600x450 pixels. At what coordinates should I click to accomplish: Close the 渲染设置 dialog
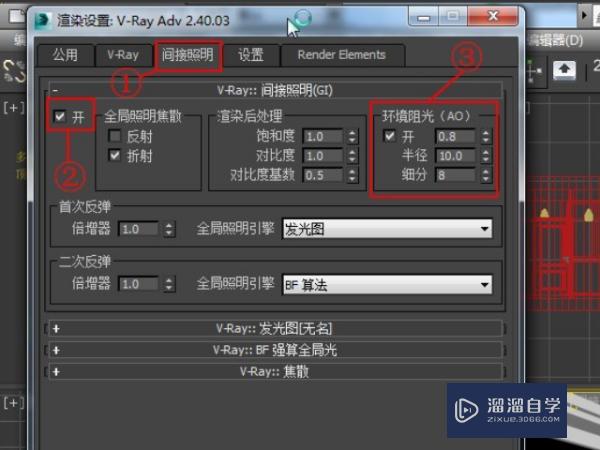pyautogui.click(x=493, y=16)
